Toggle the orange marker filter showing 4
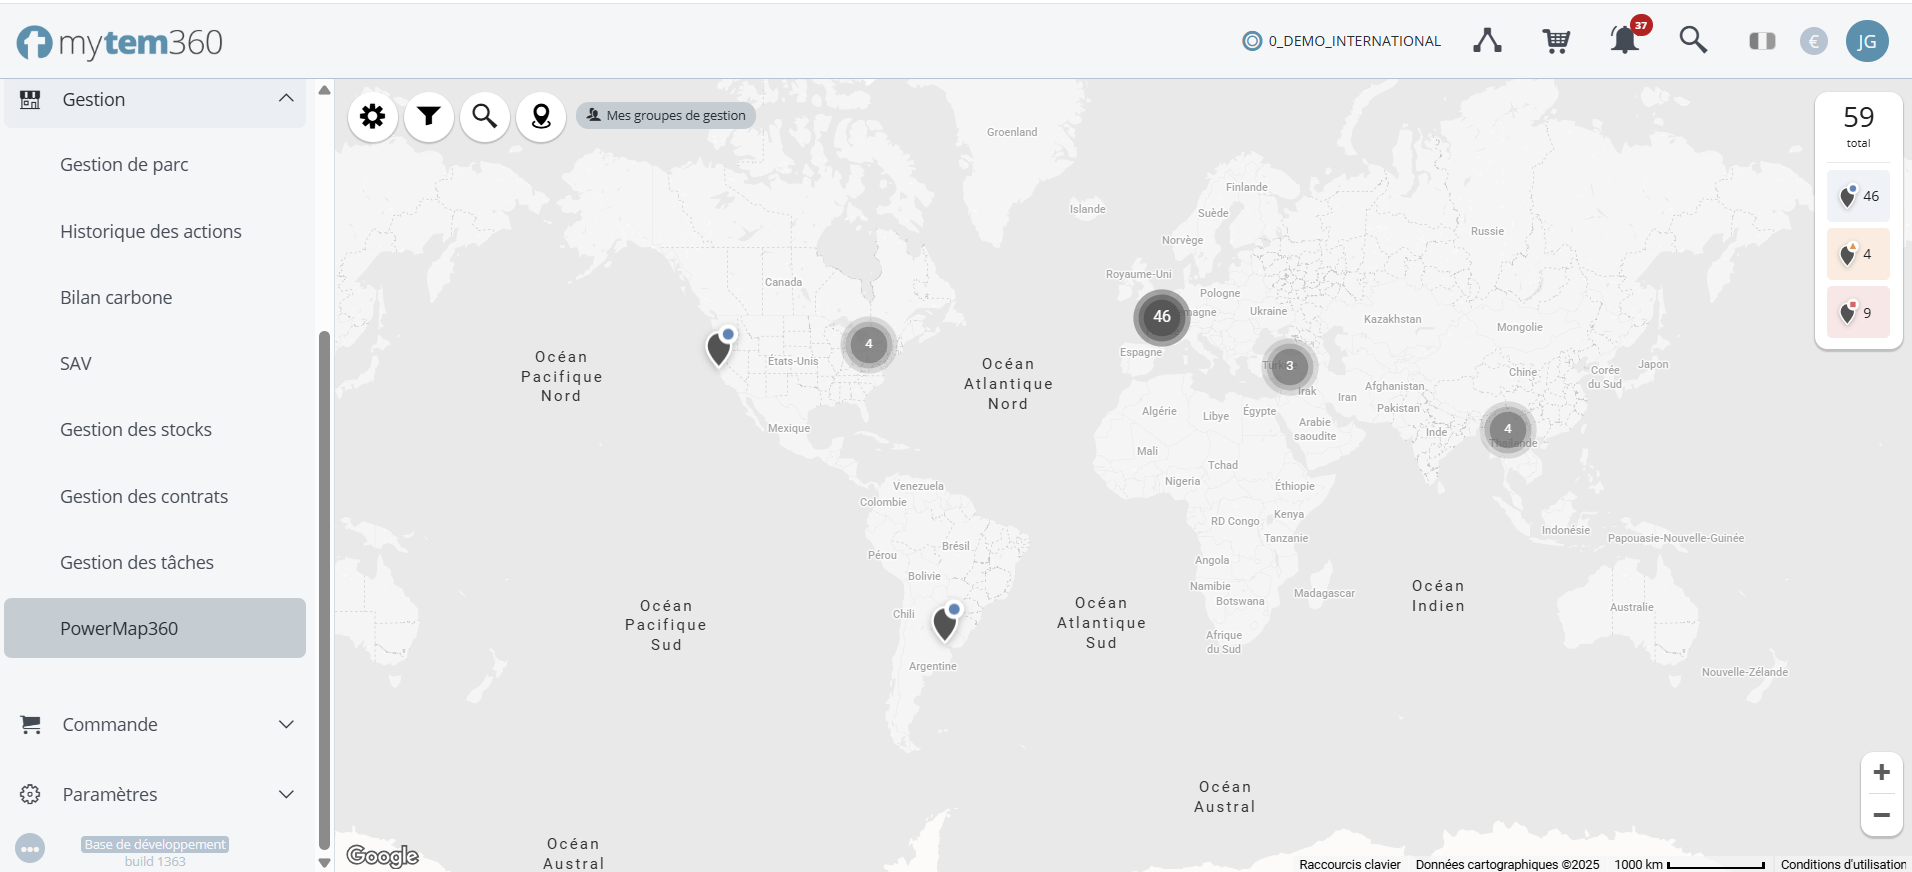Viewport: 1912px width, 872px height. (1858, 254)
